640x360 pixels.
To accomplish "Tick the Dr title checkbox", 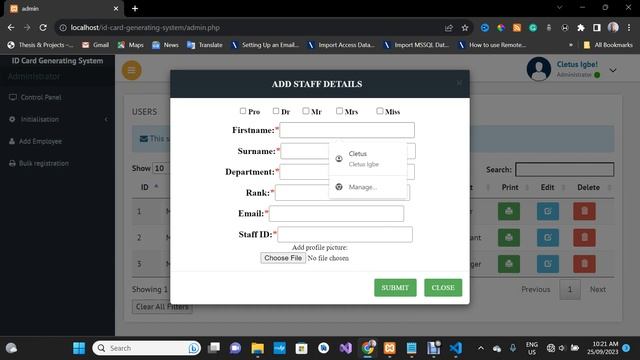I will pos(276,111).
